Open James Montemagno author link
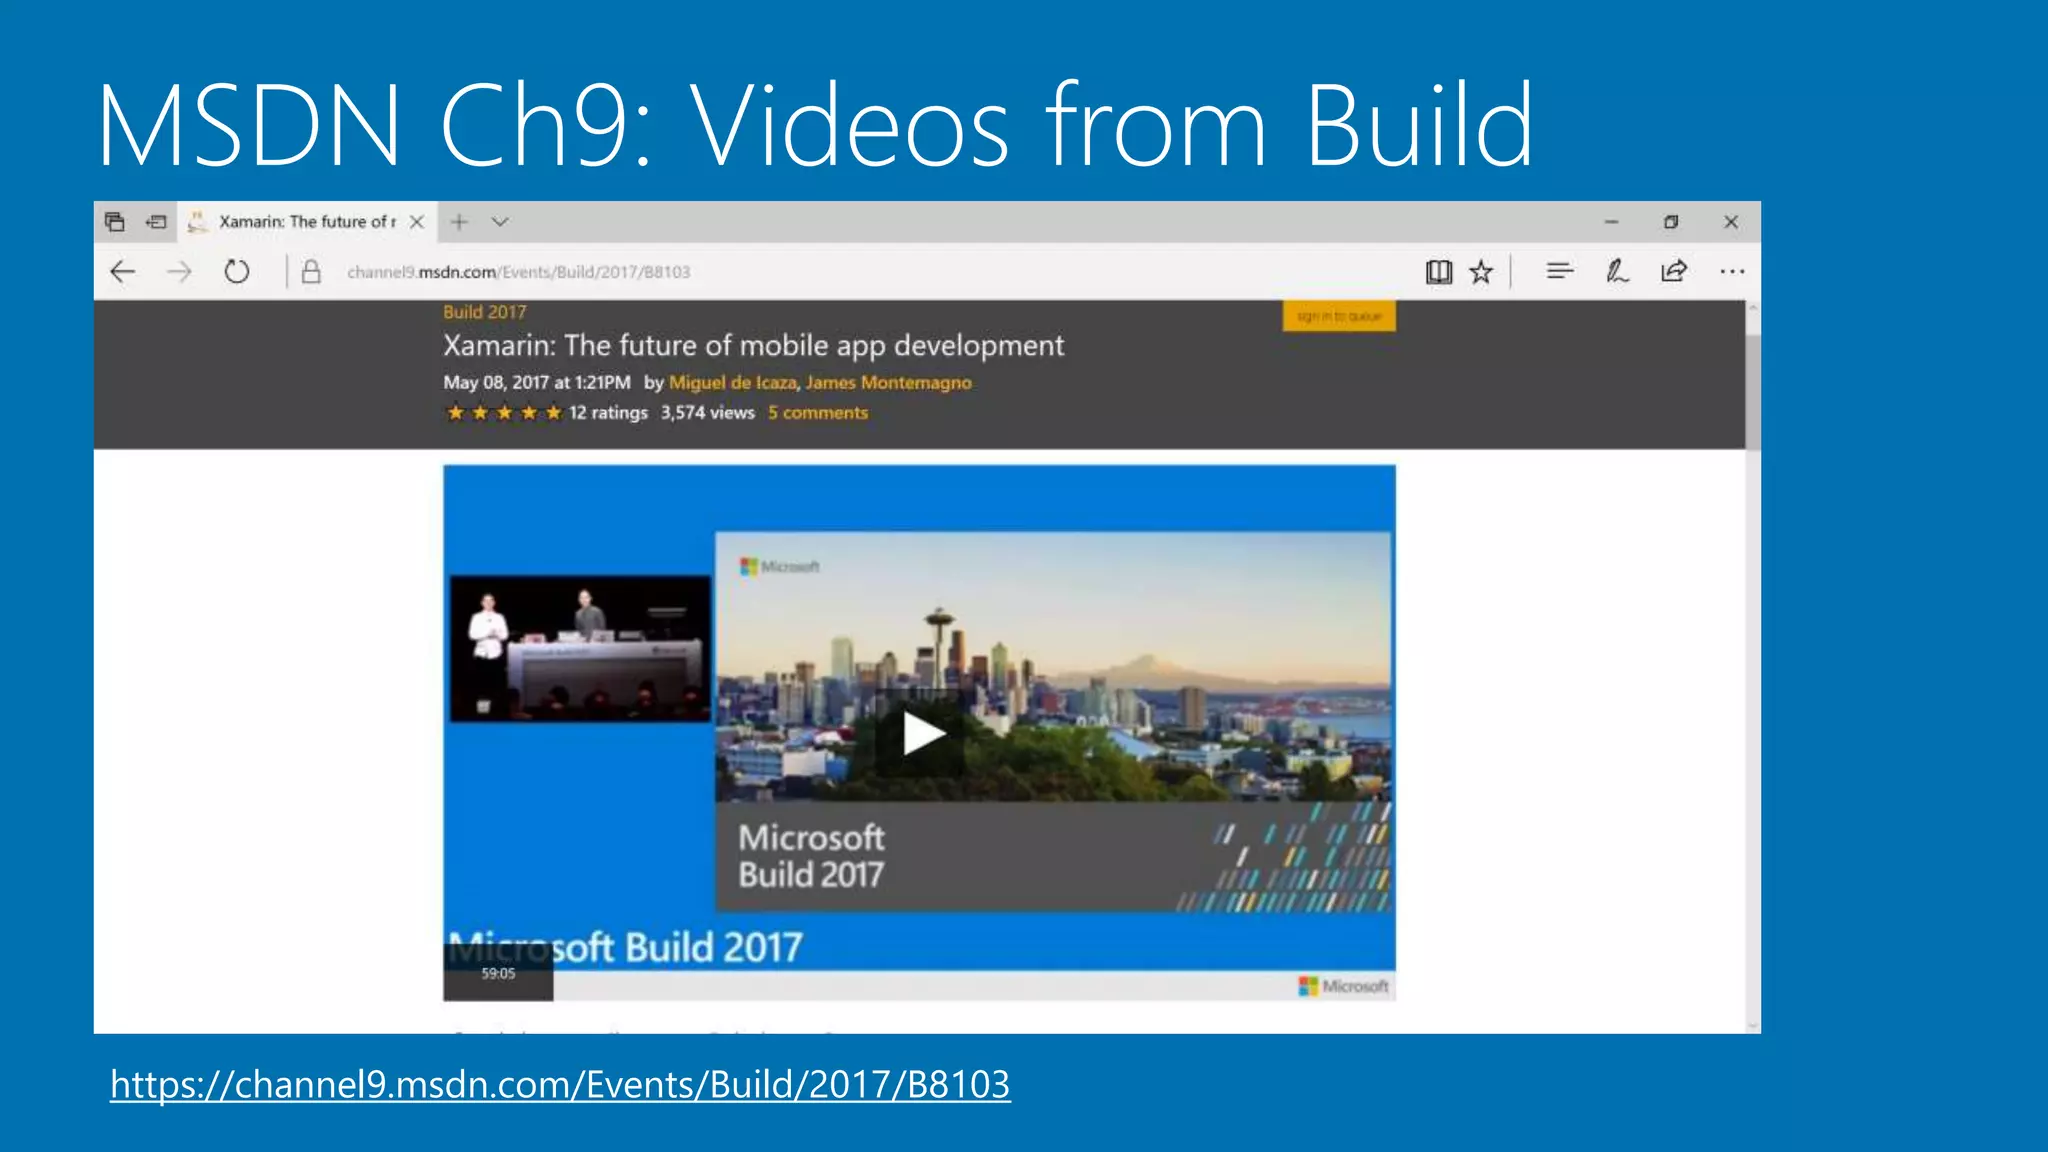 pos(889,383)
